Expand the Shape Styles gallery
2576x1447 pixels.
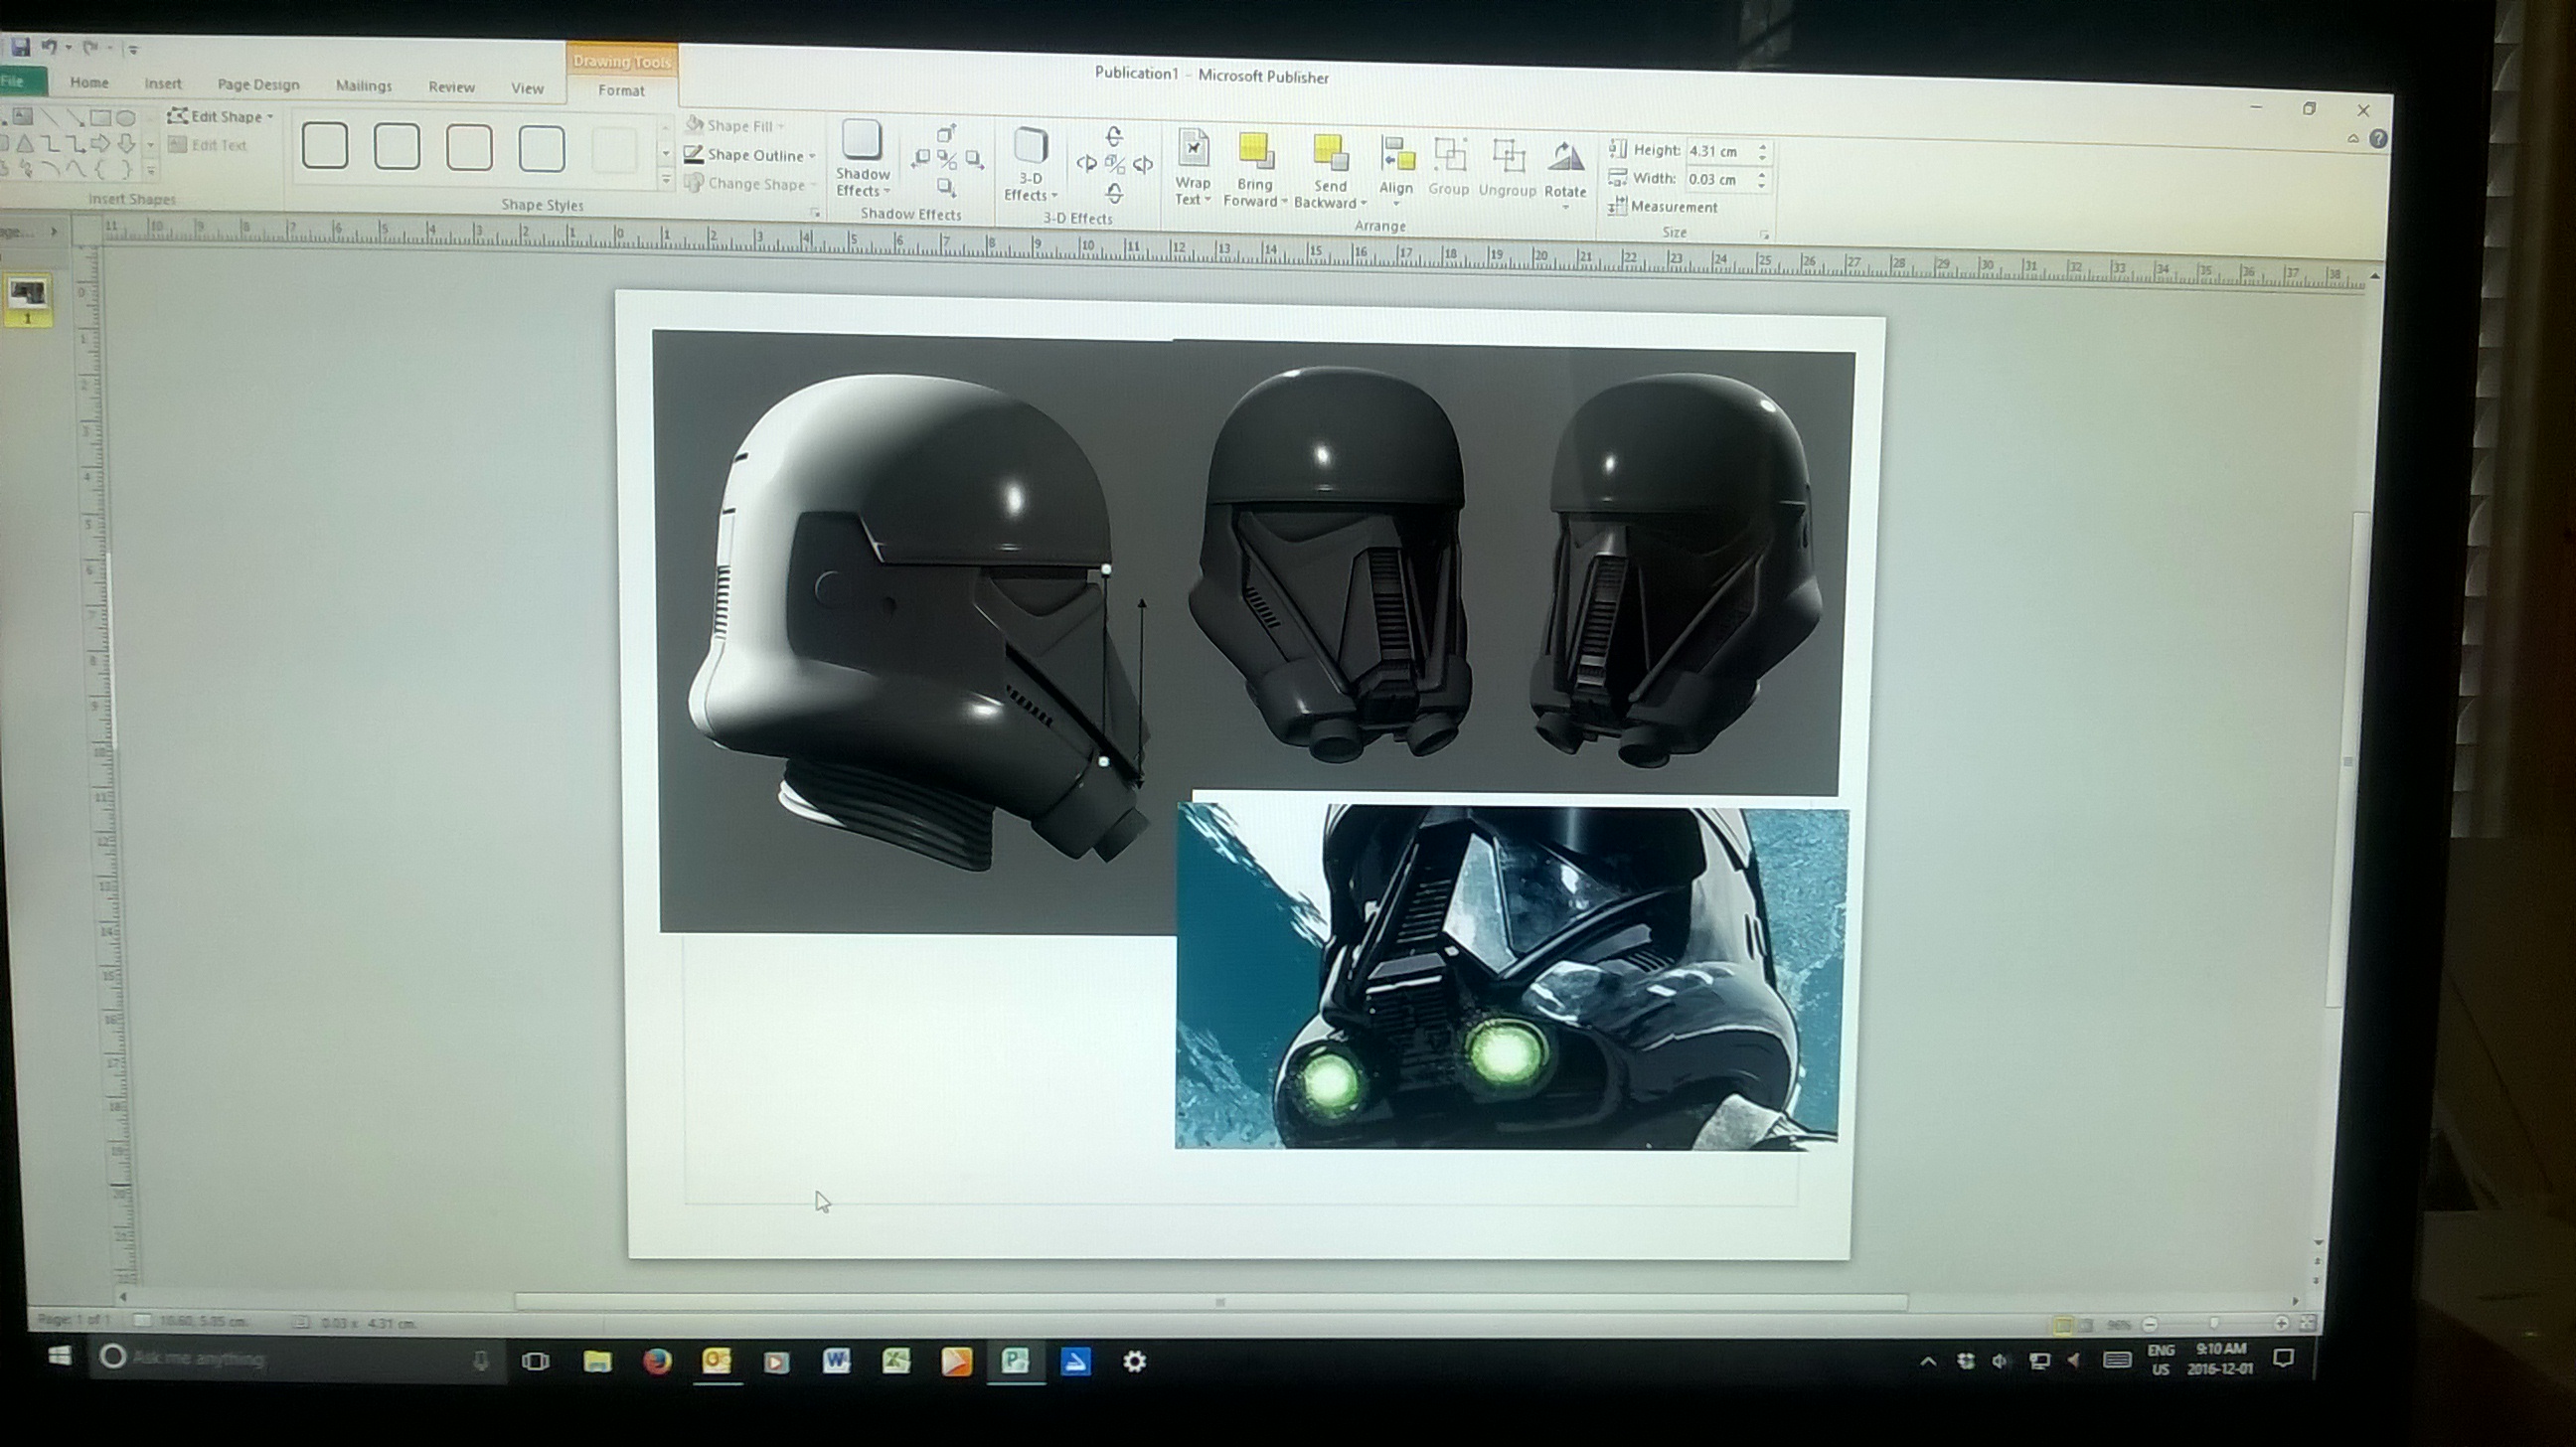tap(666, 181)
